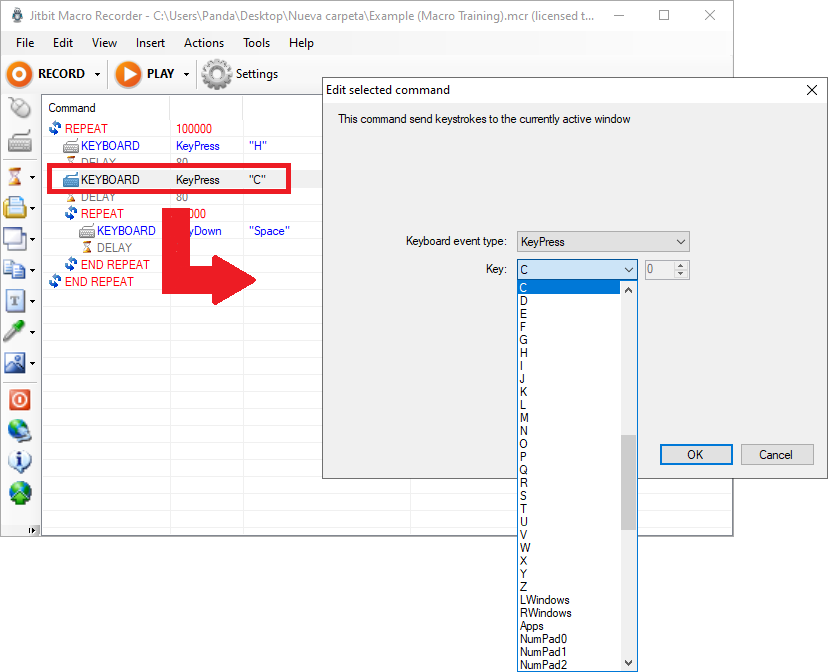Image resolution: width=828 pixels, height=672 pixels.
Task: Click the red power shutdown icon
Action: [20, 400]
